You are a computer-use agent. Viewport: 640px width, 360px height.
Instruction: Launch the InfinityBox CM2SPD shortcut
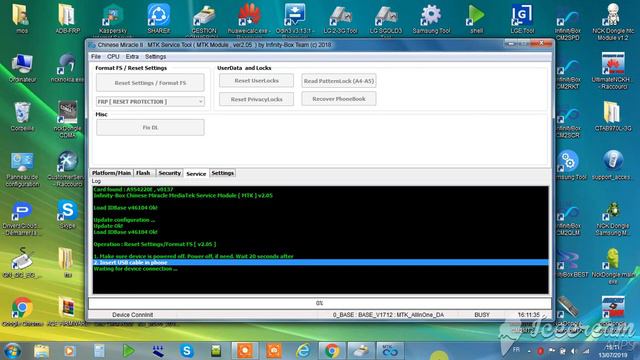[568, 24]
